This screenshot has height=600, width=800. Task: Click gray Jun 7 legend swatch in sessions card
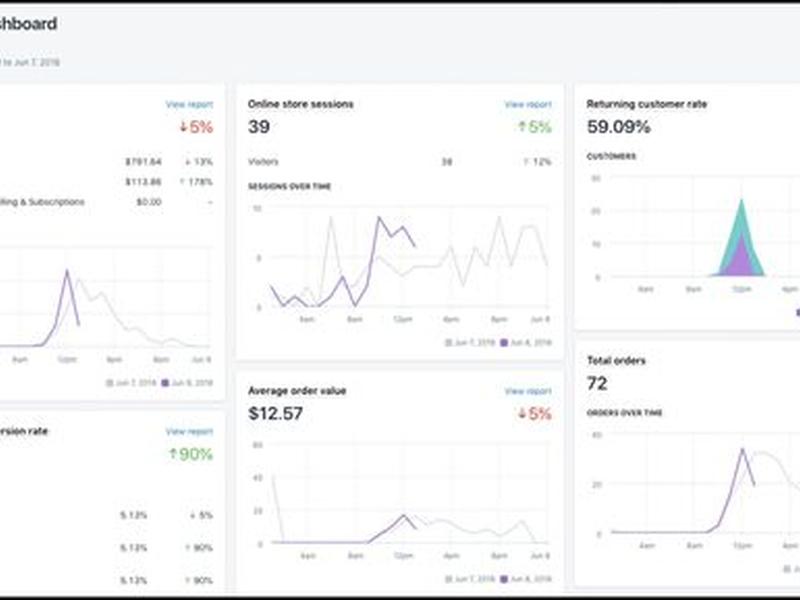448,342
